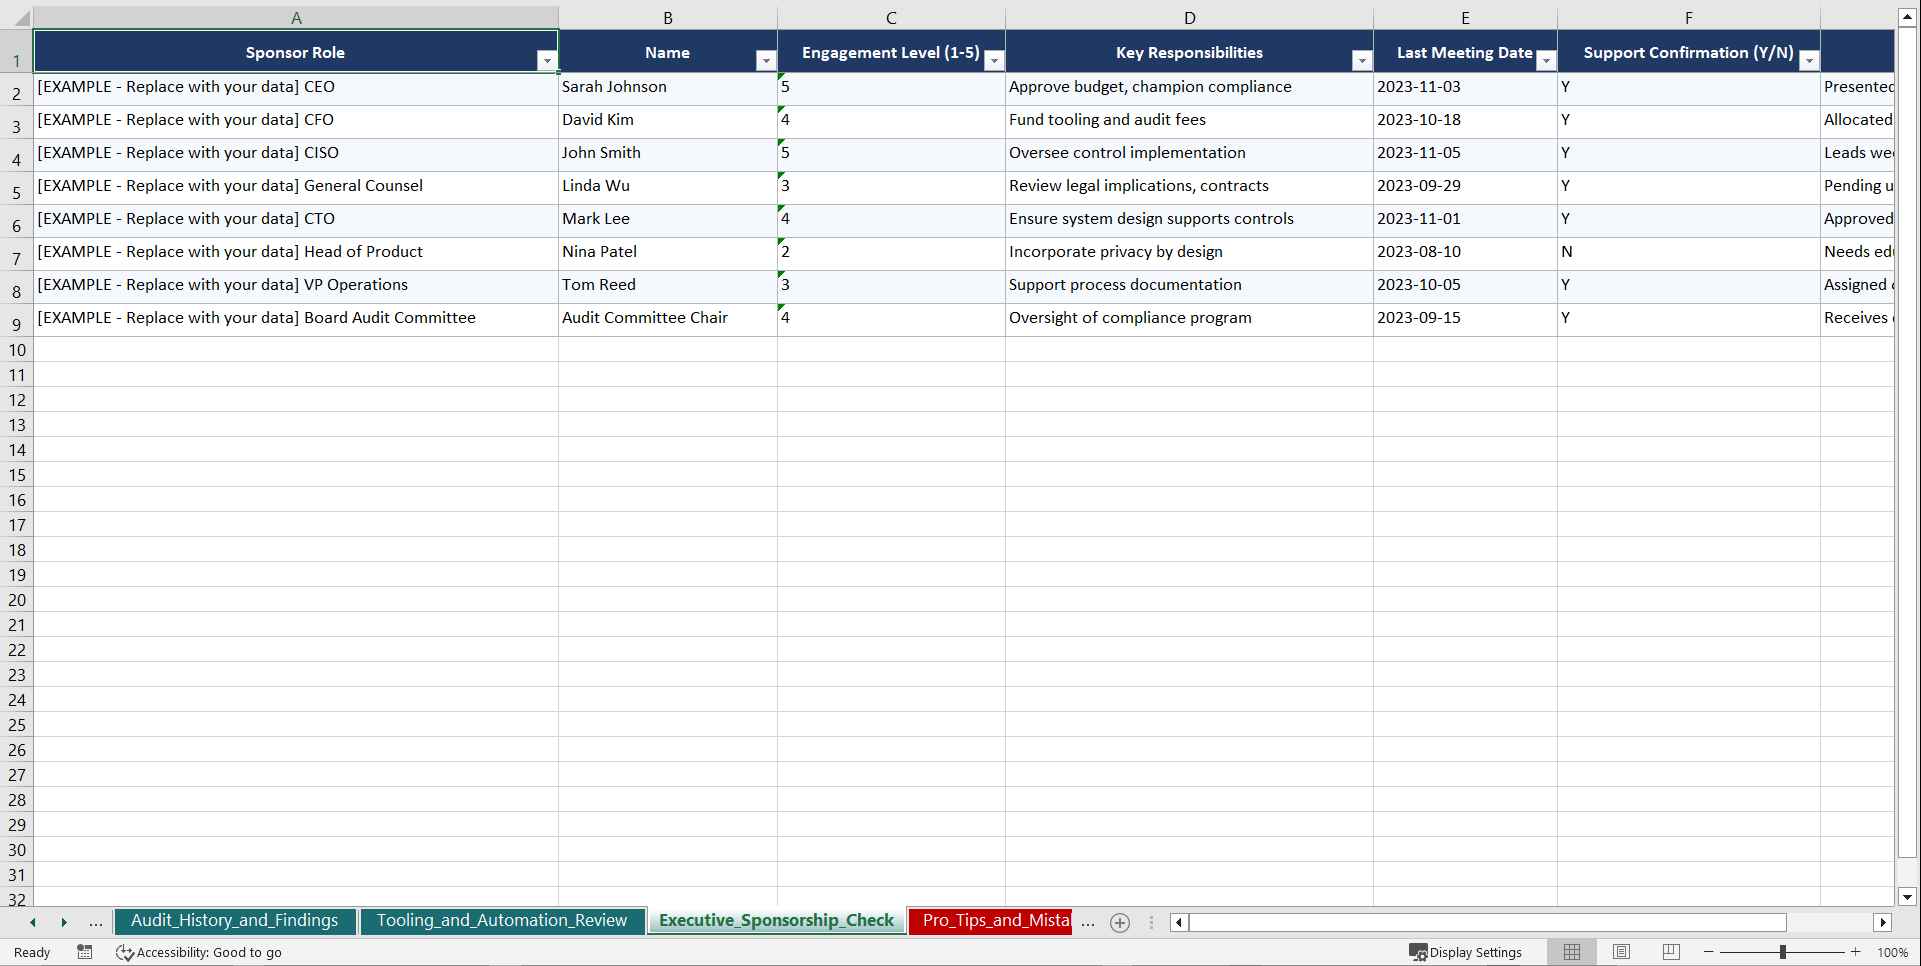The height and width of the screenshot is (966, 1921).
Task: Open the Tooling_and_Automation_Review tab
Action: [503, 920]
